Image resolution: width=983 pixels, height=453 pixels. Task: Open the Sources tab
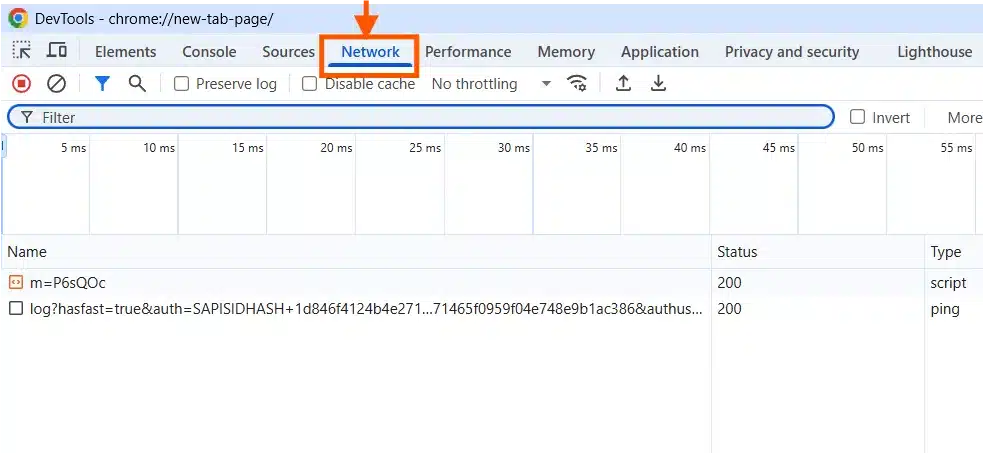(288, 52)
